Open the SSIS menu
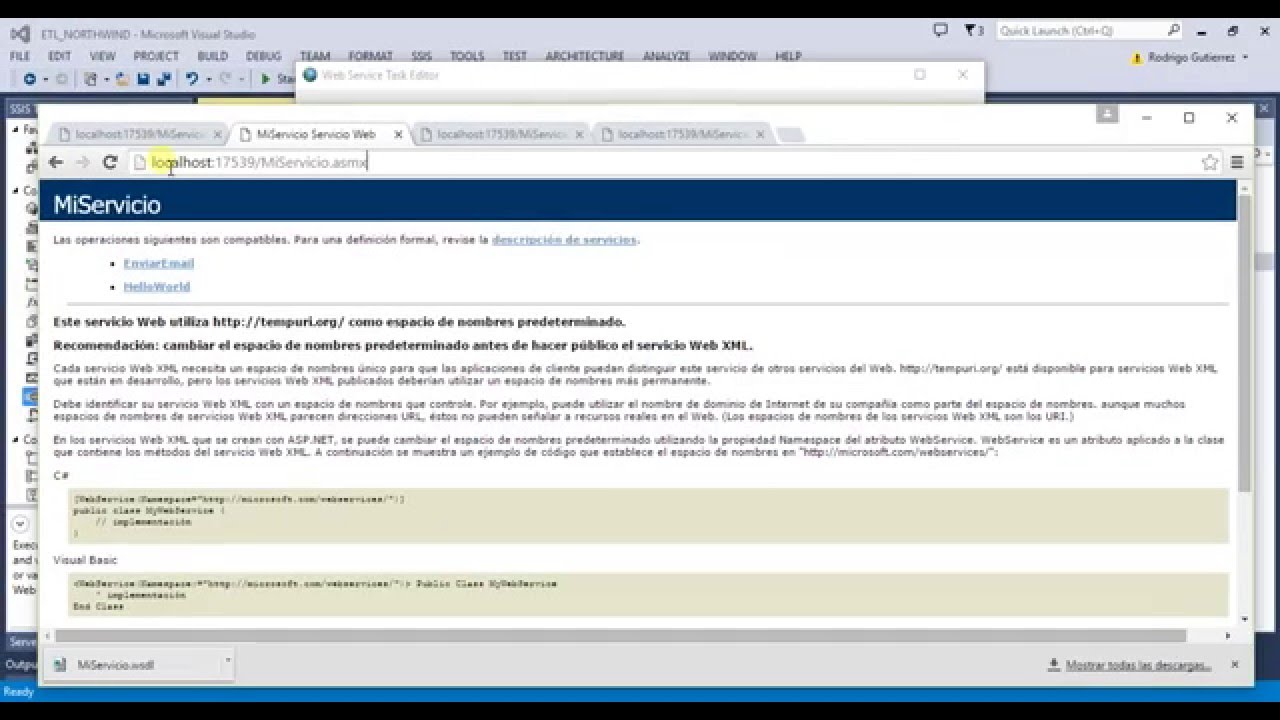The width and height of the screenshot is (1280, 720). (x=421, y=56)
